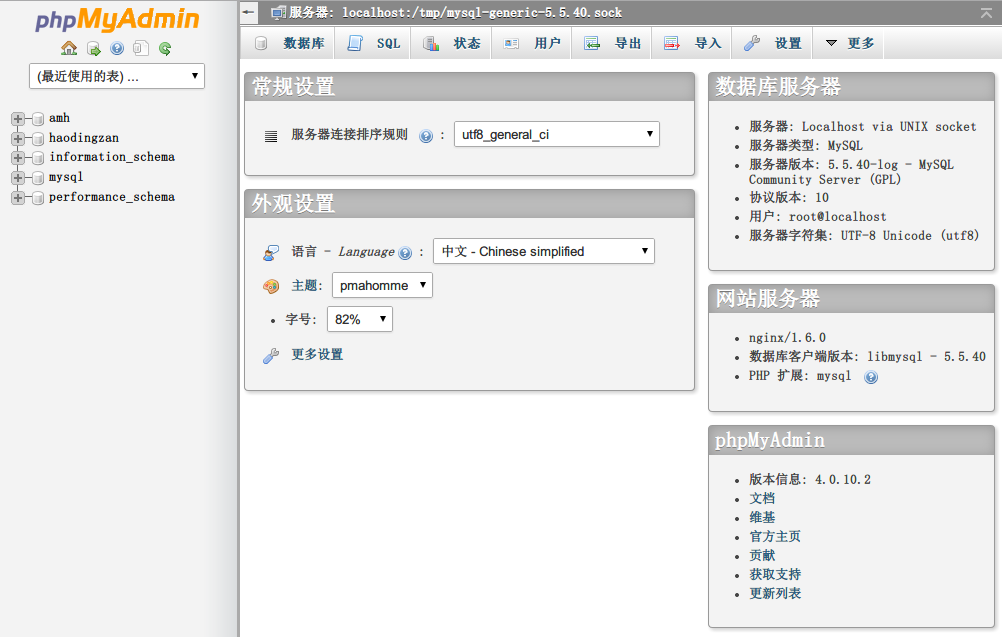The width and height of the screenshot is (1002, 637).
Task: Expand the amh database tree node
Action: (18, 119)
